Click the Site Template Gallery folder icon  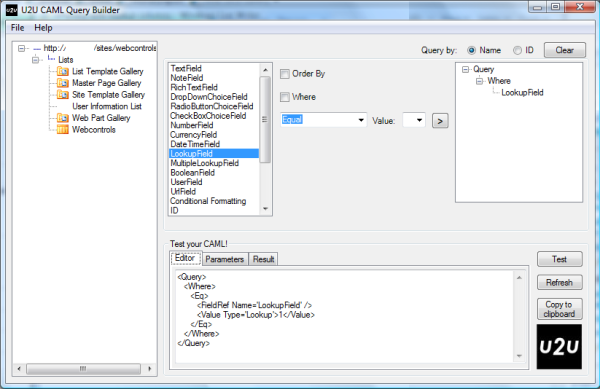(x=63, y=94)
